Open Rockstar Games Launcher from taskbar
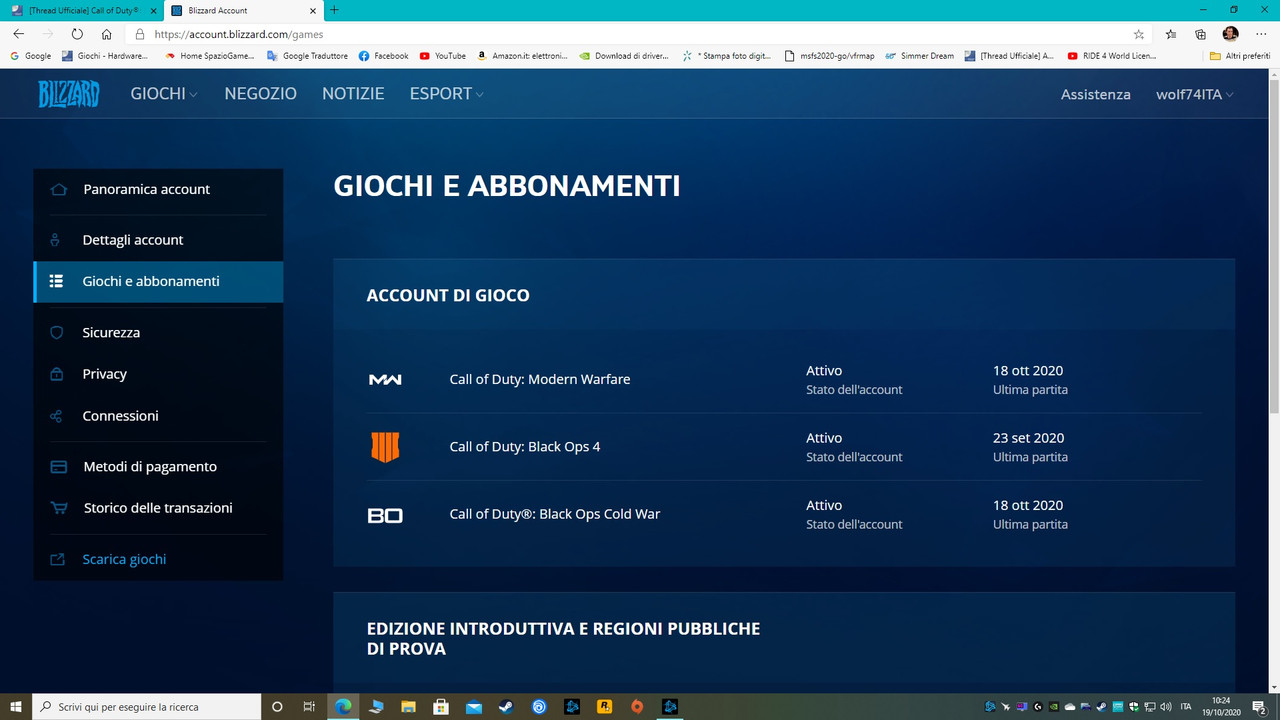The height and width of the screenshot is (720, 1280). pyautogui.click(x=604, y=707)
